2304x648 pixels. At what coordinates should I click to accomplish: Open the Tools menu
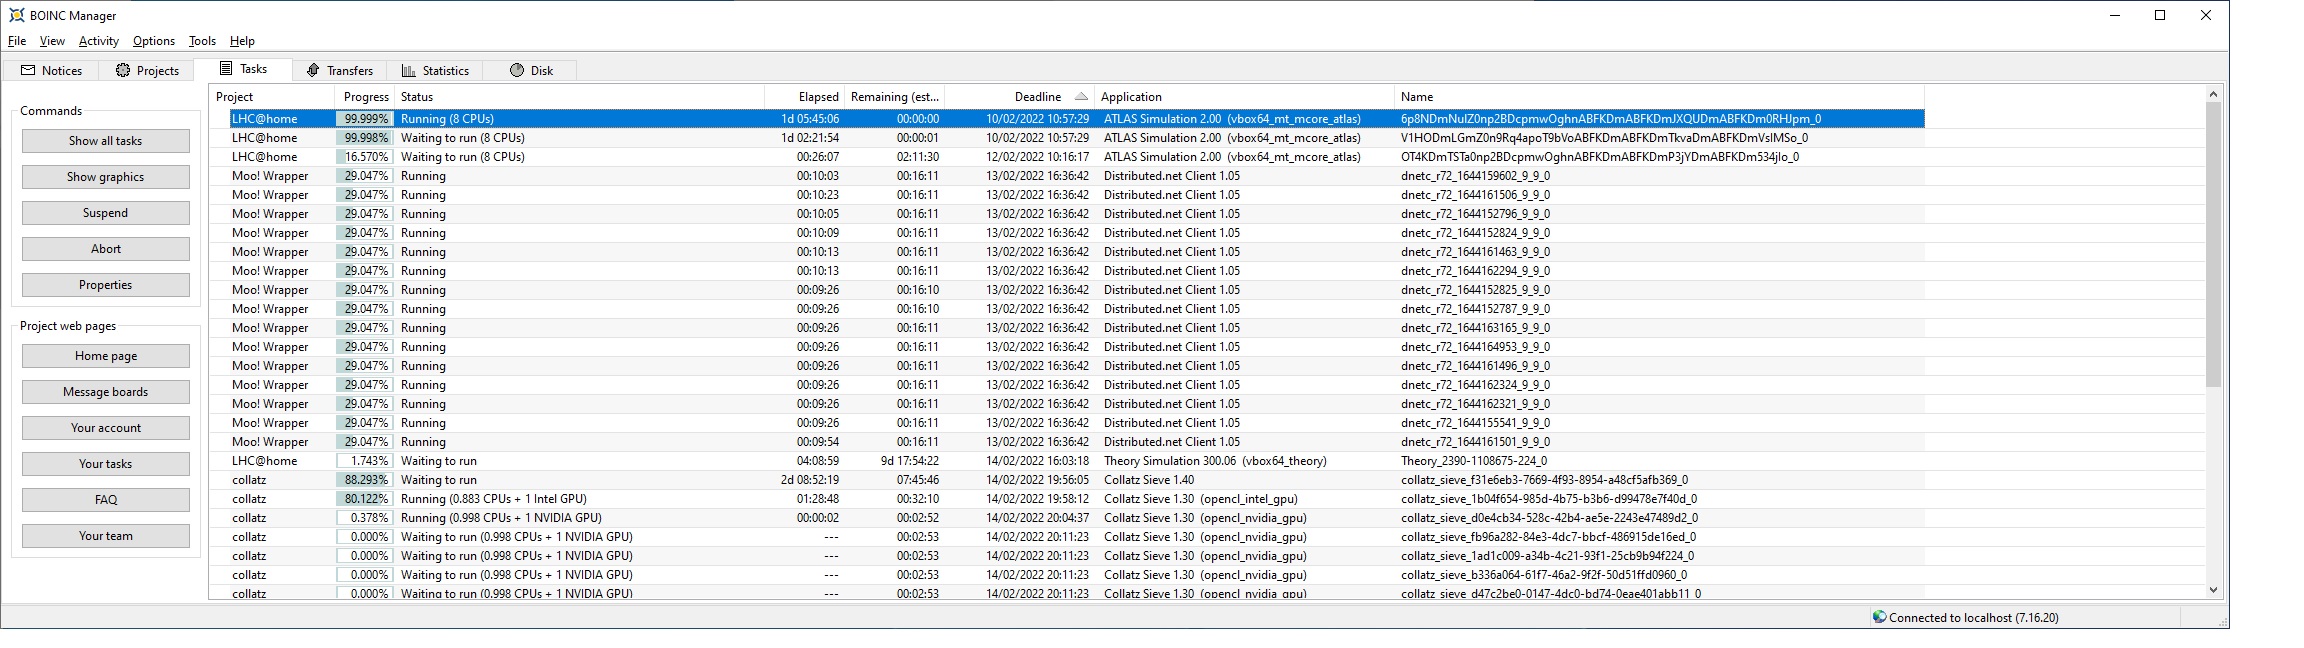point(202,41)
